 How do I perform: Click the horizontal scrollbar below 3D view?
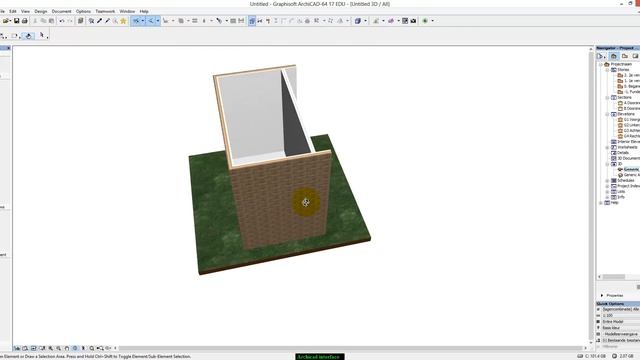pos(351,348)
